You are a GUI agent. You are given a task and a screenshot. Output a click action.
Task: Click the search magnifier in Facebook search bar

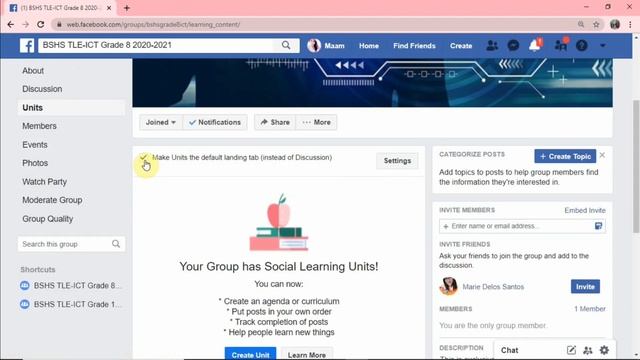(286, 45)
